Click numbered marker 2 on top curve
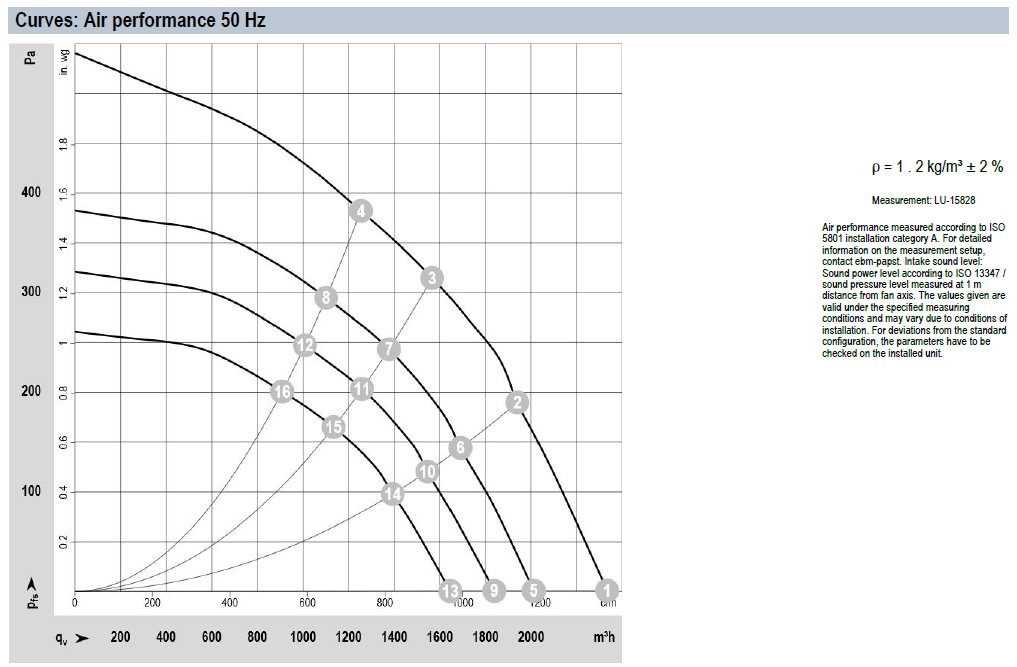Viewport: 1017px width, 667px height. [516, 403]
